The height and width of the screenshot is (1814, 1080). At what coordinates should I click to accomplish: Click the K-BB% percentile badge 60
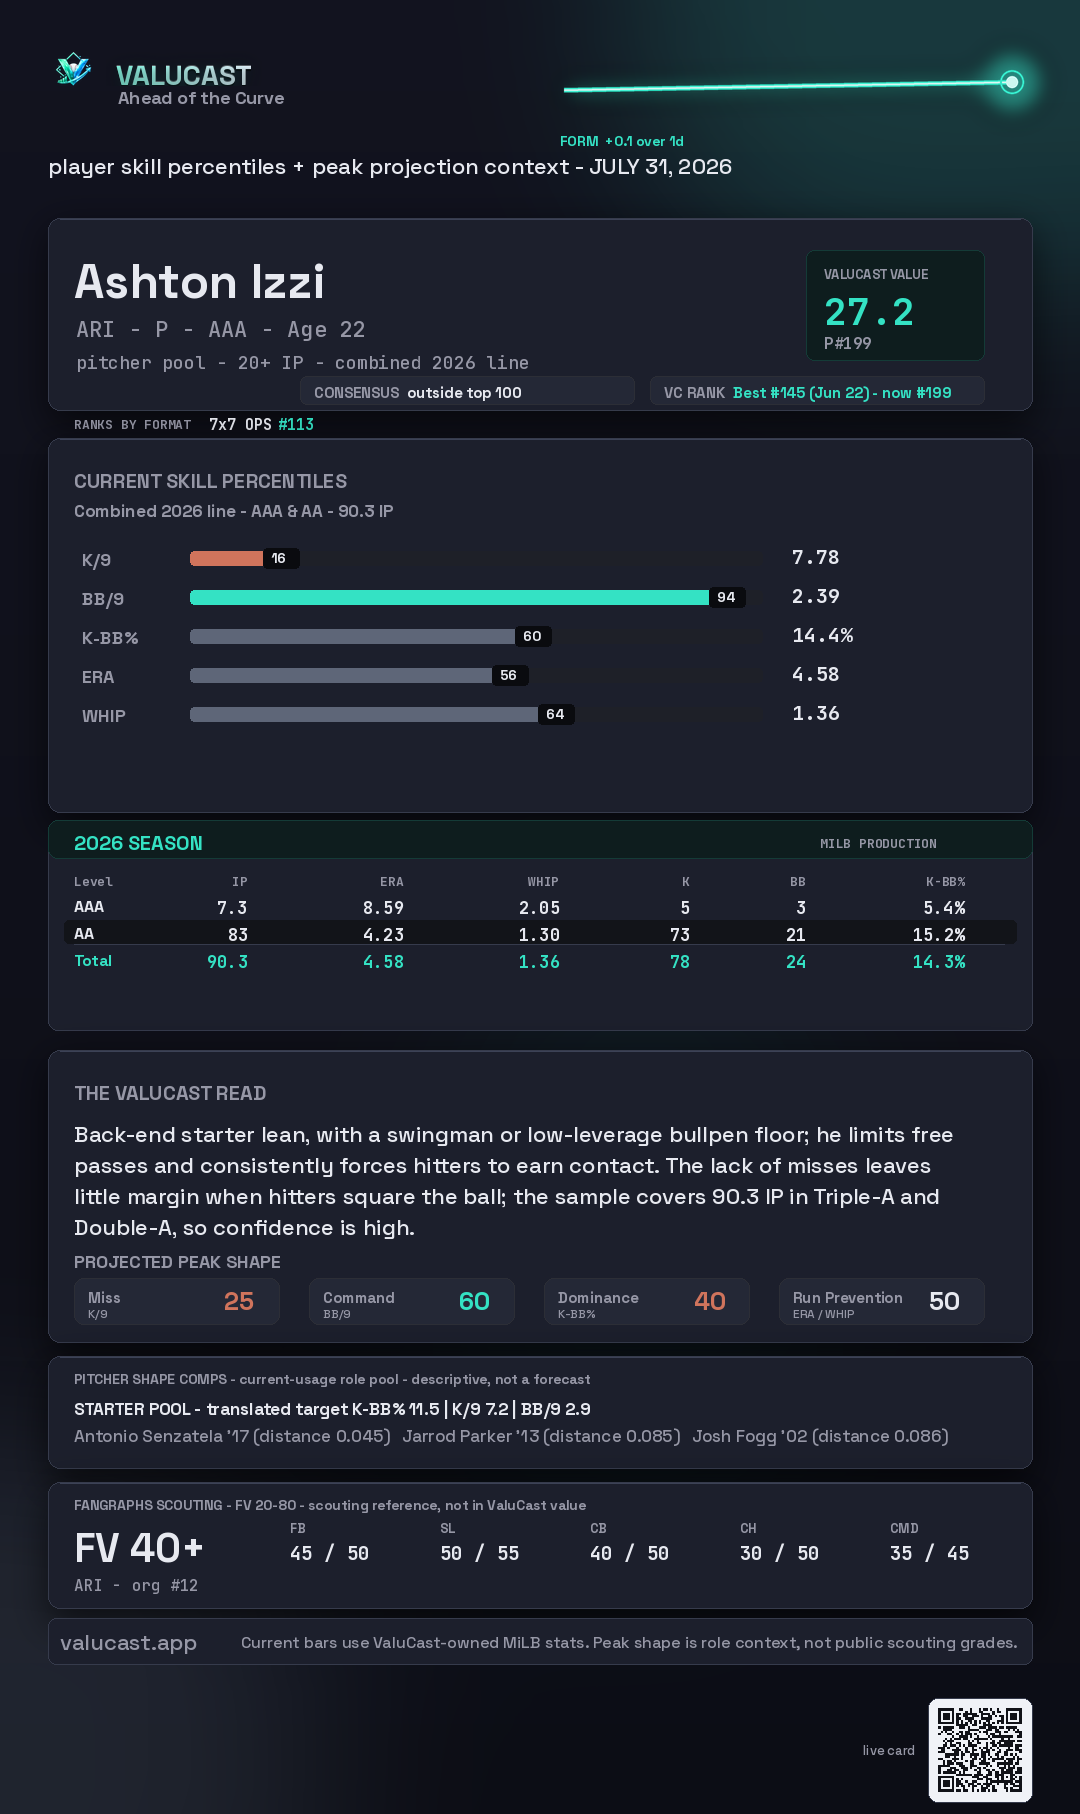(x=533, y=636)
